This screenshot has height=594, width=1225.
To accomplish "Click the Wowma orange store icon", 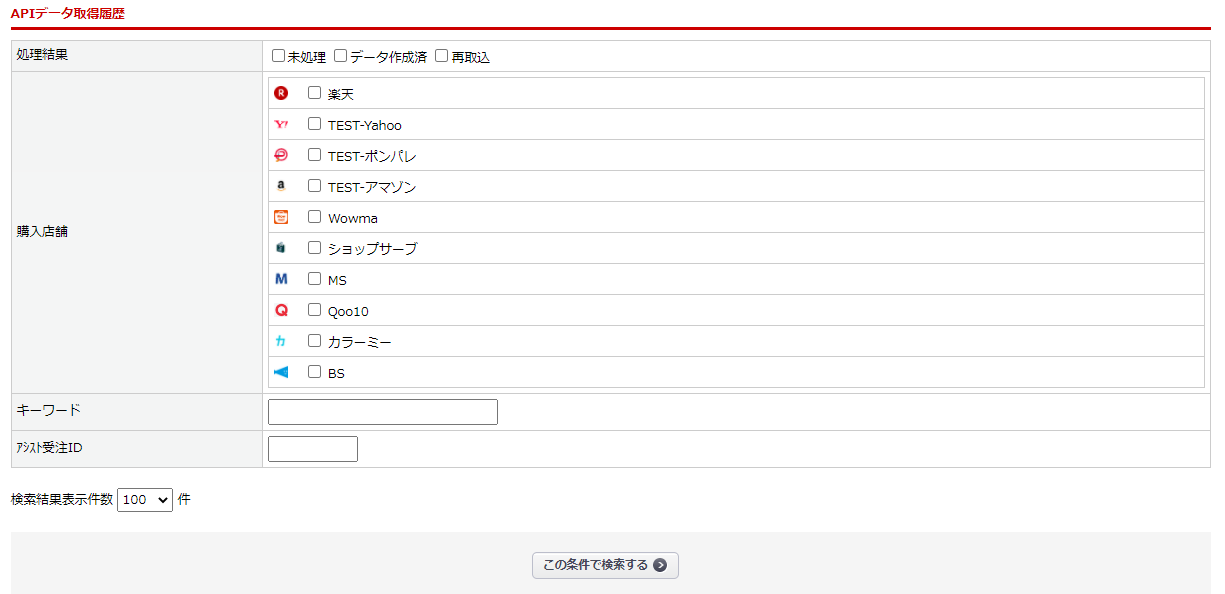I will click(281, 217).
